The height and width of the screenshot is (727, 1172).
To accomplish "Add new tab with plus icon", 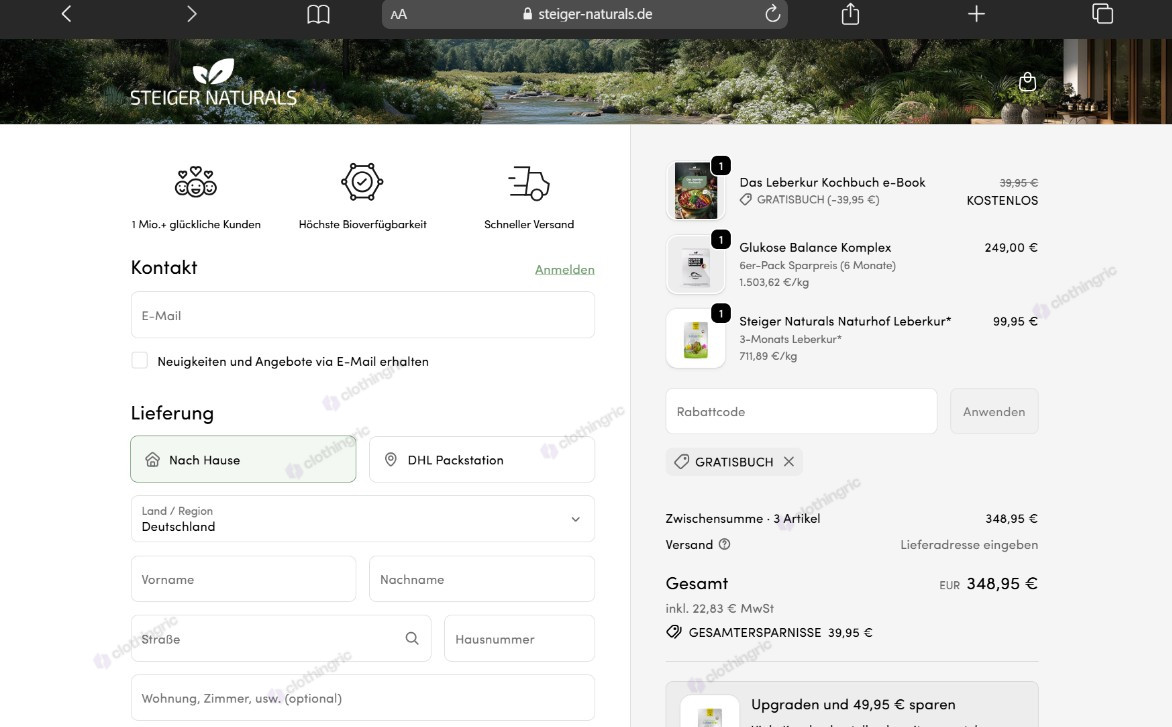I will [976, 13].
